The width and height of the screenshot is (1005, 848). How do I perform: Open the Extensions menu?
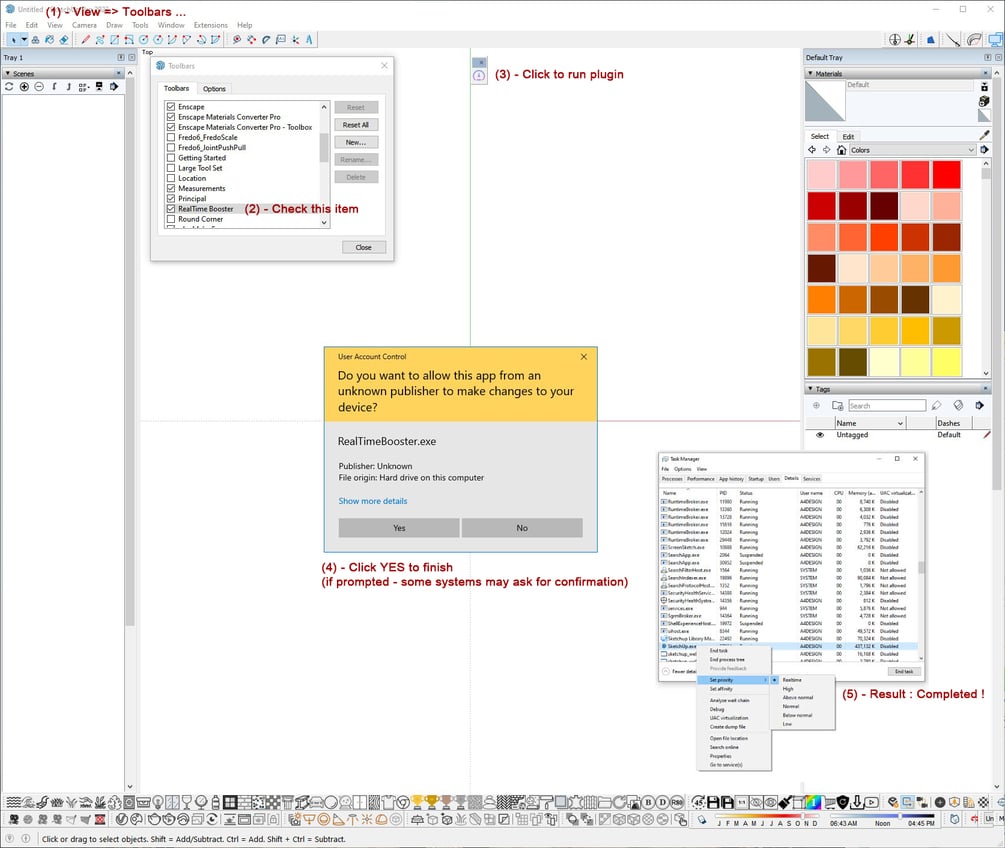[210, 25]
